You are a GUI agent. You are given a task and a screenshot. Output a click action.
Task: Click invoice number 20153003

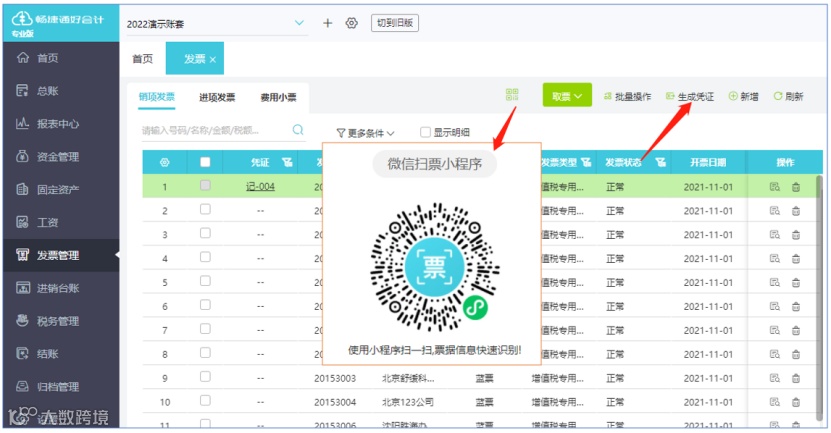coord(335,378)
